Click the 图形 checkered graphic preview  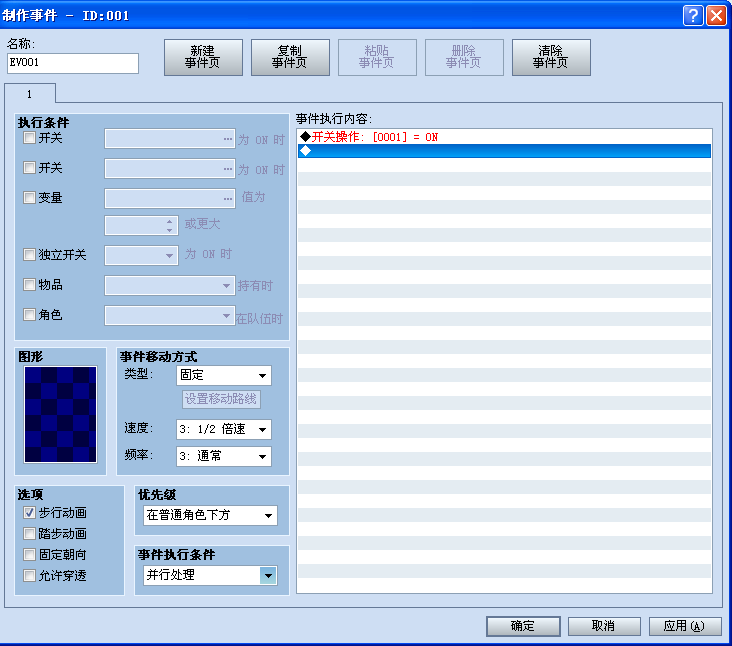point(60,414)
